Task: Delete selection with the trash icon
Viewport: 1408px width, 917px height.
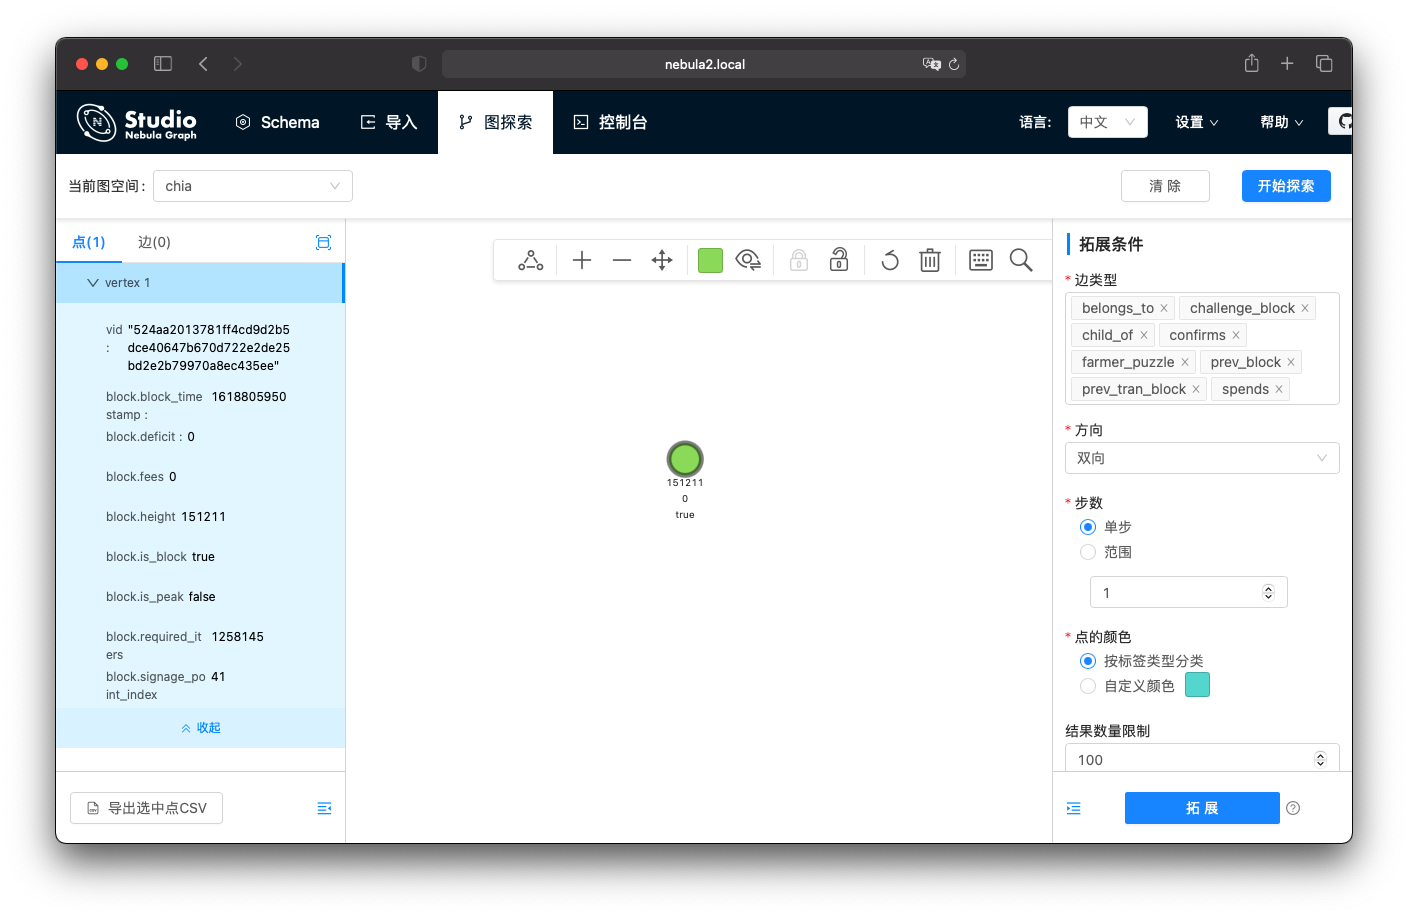Action: (930, 261)
